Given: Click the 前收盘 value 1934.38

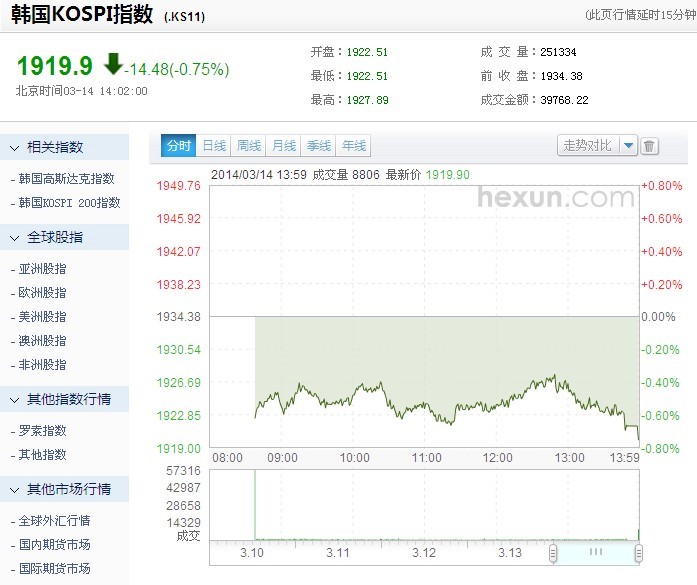Looking at the screenshot, I should pyautogui.click(x=561, y=76).
